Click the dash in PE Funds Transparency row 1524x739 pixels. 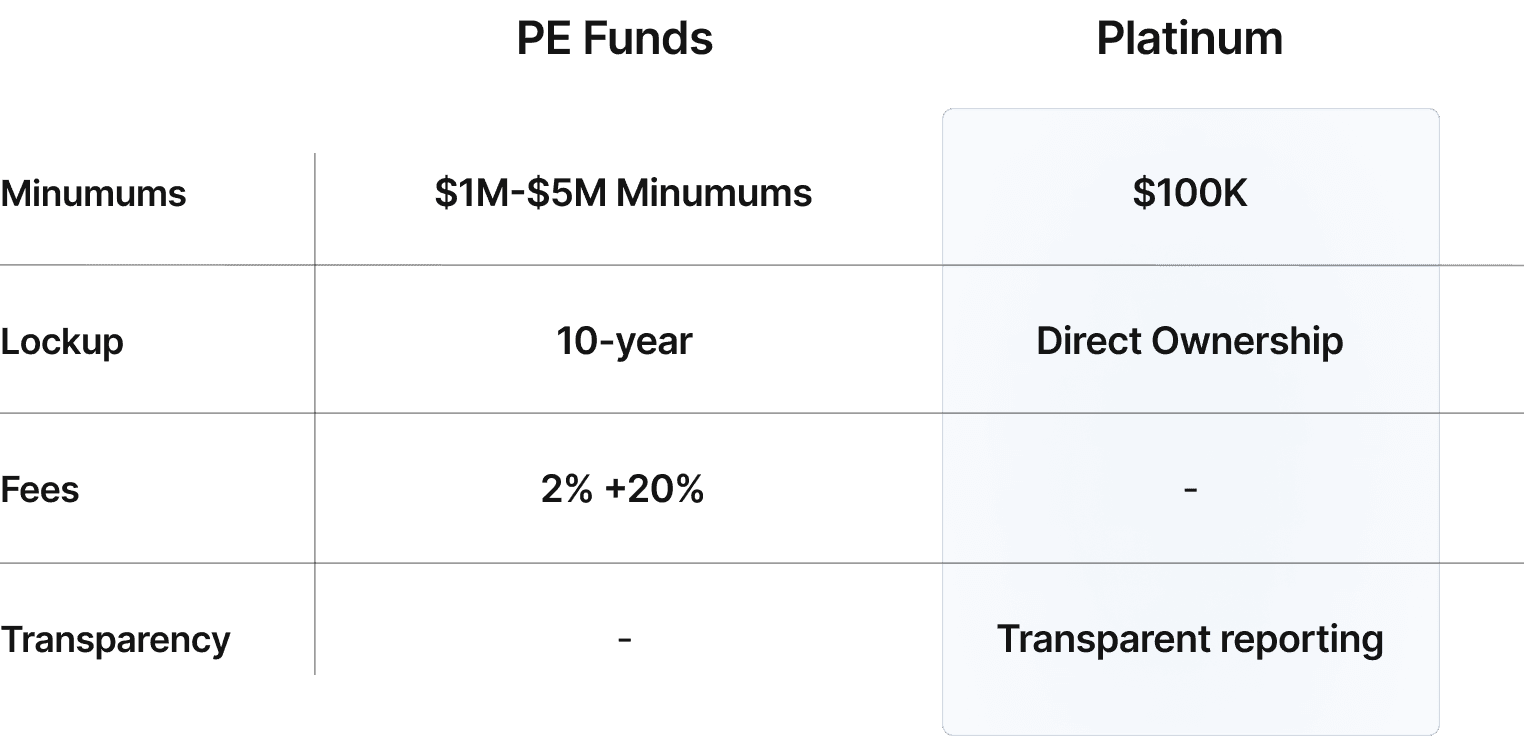[x=624, y=639]
